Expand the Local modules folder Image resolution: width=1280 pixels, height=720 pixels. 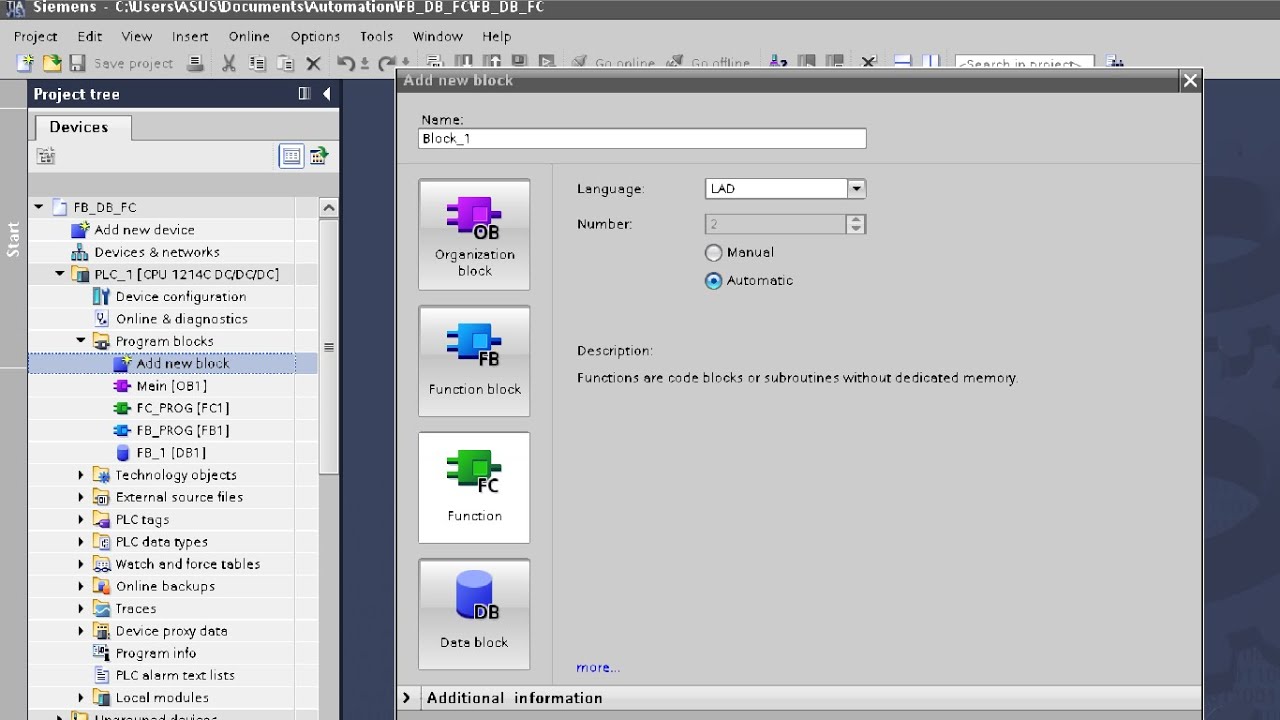(x=81, y=698)
